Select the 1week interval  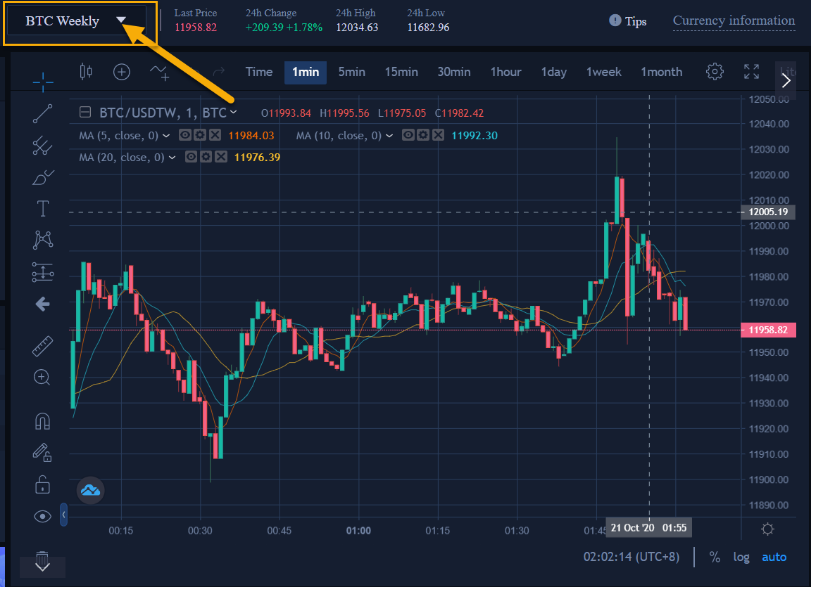click(x=604, y=72)
